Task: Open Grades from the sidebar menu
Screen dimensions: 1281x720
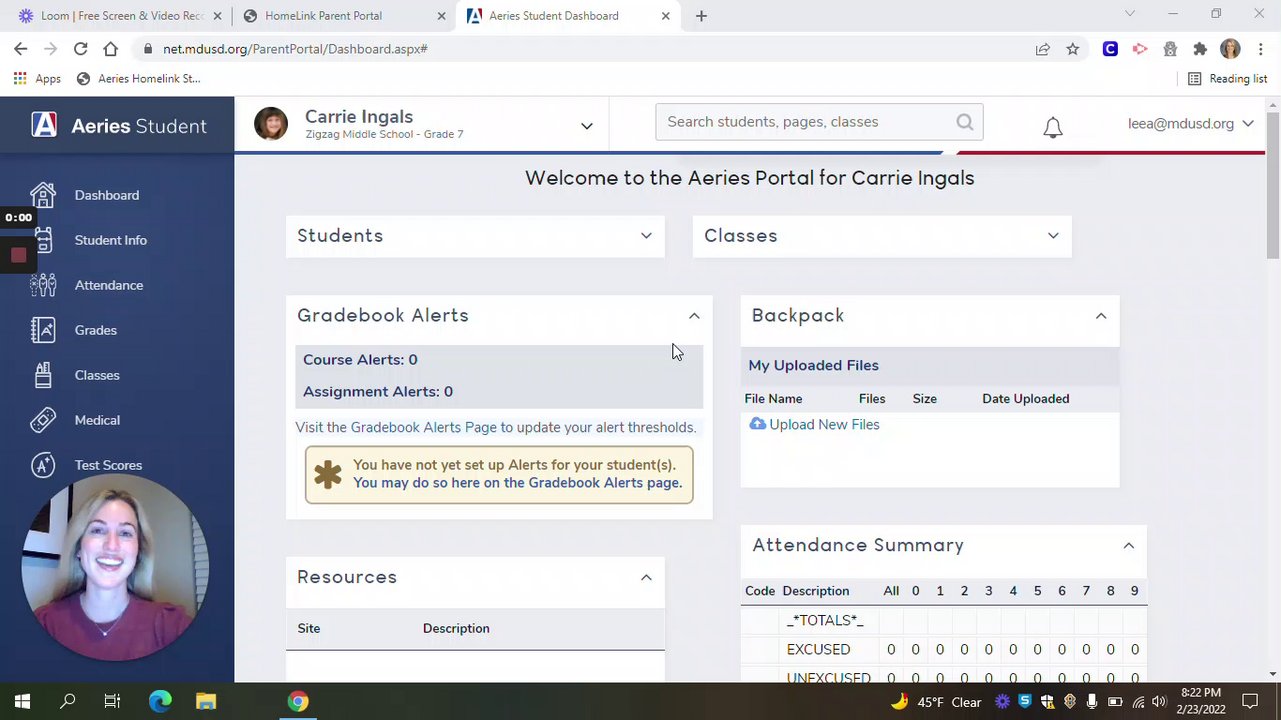Action: click(x=95, y=330)
